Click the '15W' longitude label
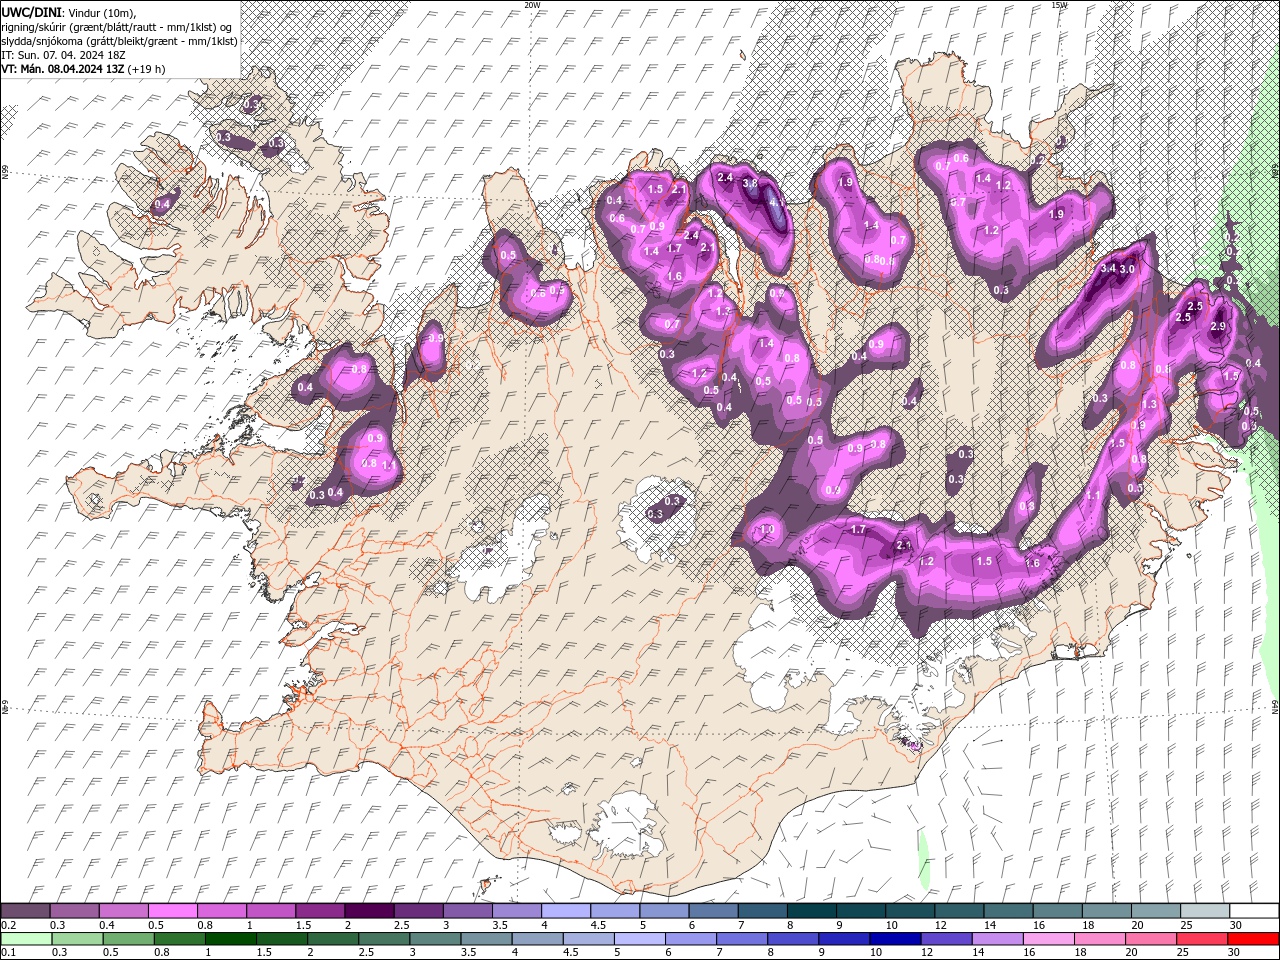1280x960 pixels. [1059, 5]
